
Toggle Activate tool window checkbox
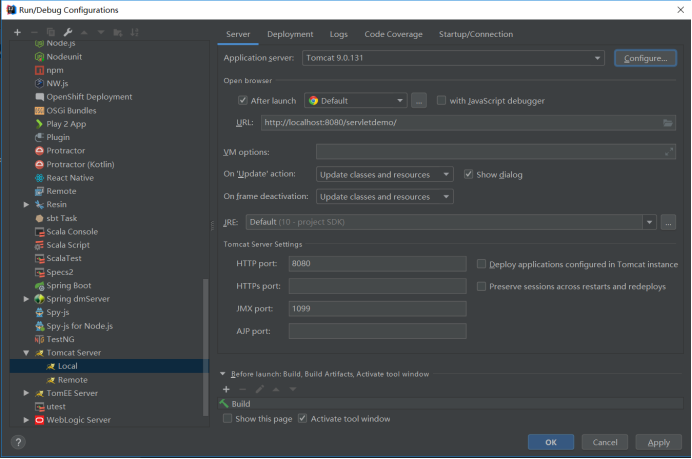(x=302, y=418)
